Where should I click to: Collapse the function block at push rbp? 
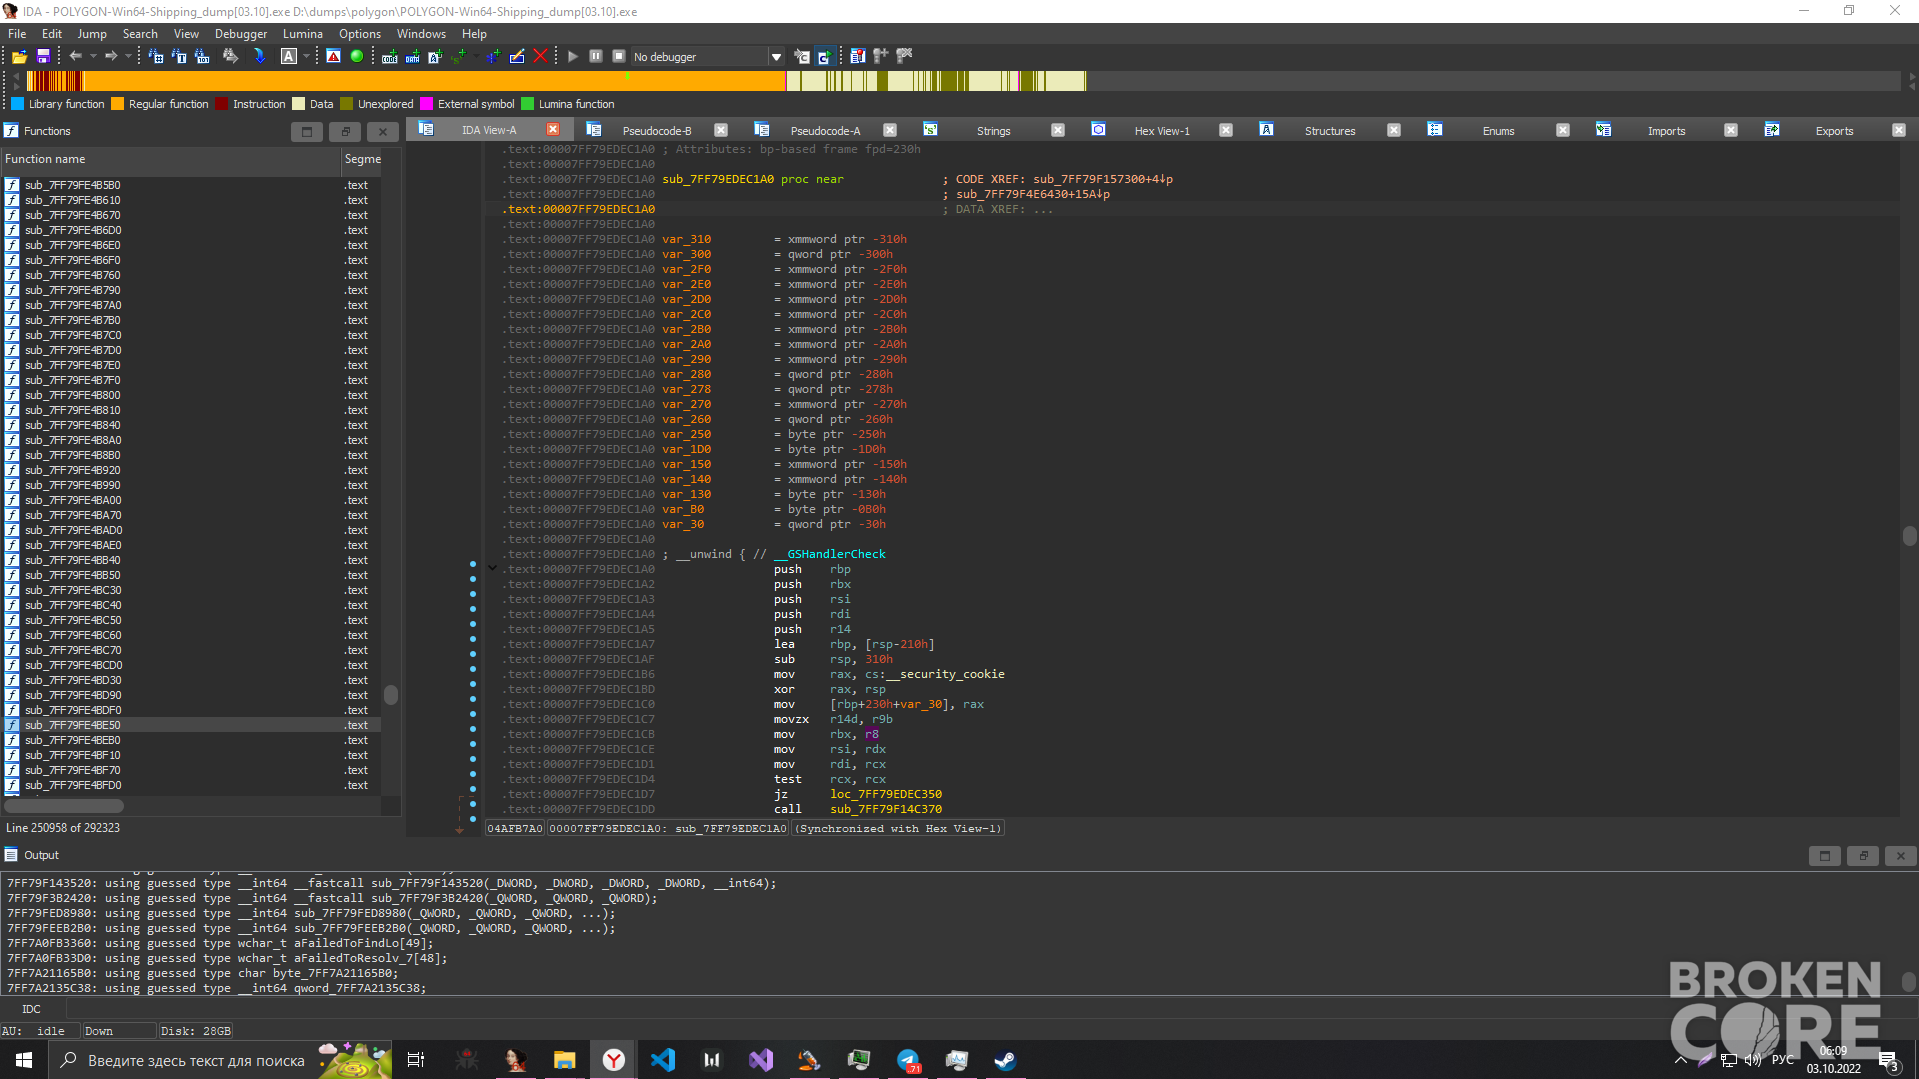[493, 568]
